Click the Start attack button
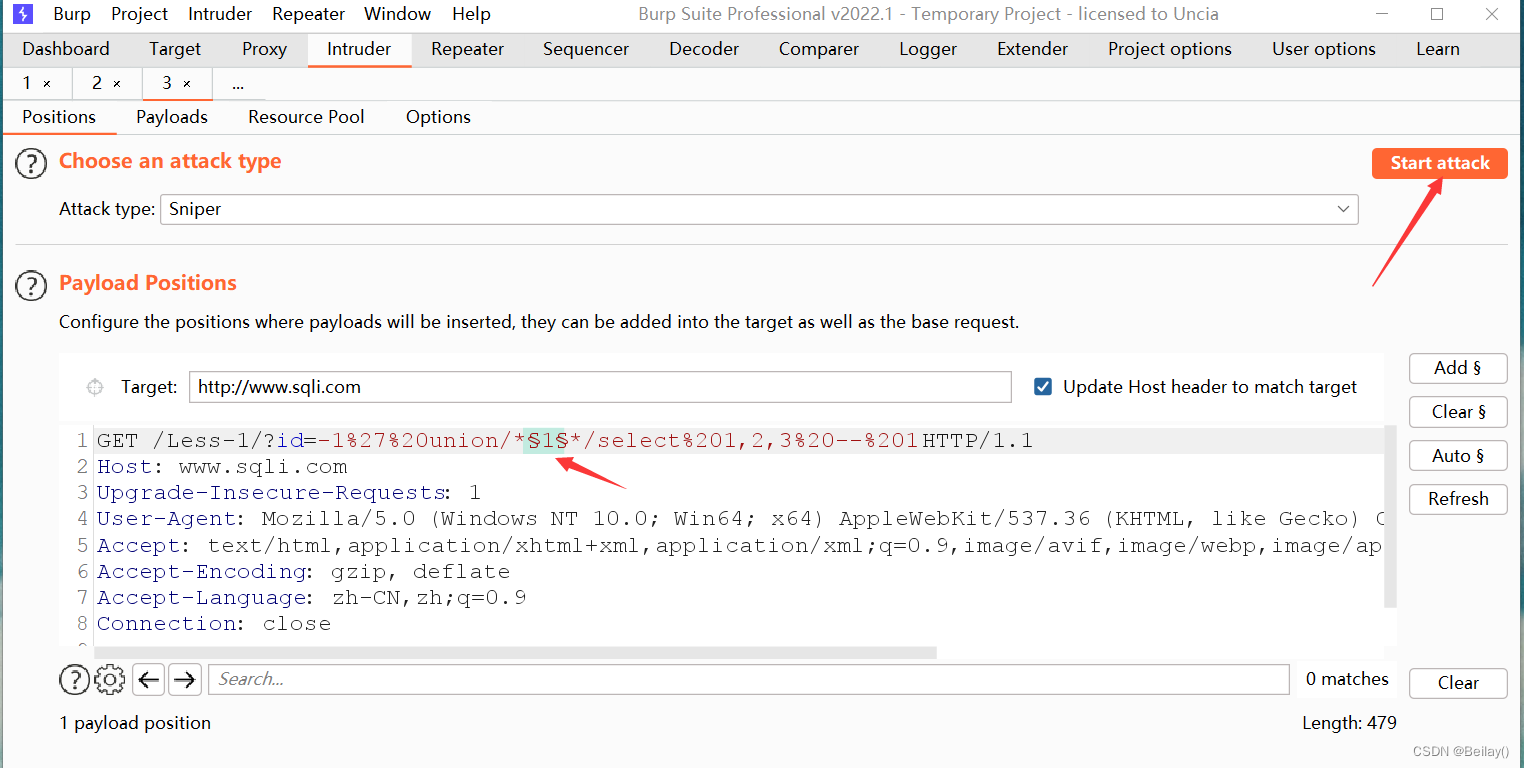The height and width of the screenshot is (768, 1524). 1440,163
